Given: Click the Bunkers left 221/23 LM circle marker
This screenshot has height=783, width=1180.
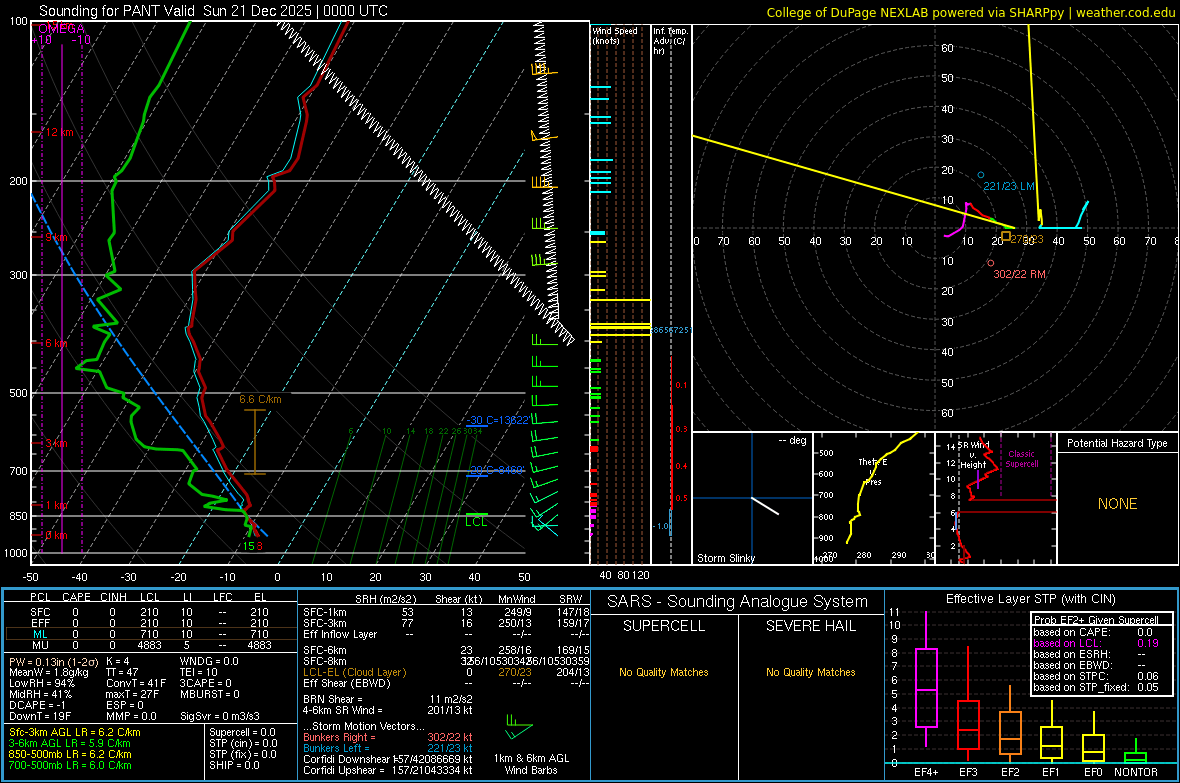Looking at the screenshot, I should click(x=981, y=175).
